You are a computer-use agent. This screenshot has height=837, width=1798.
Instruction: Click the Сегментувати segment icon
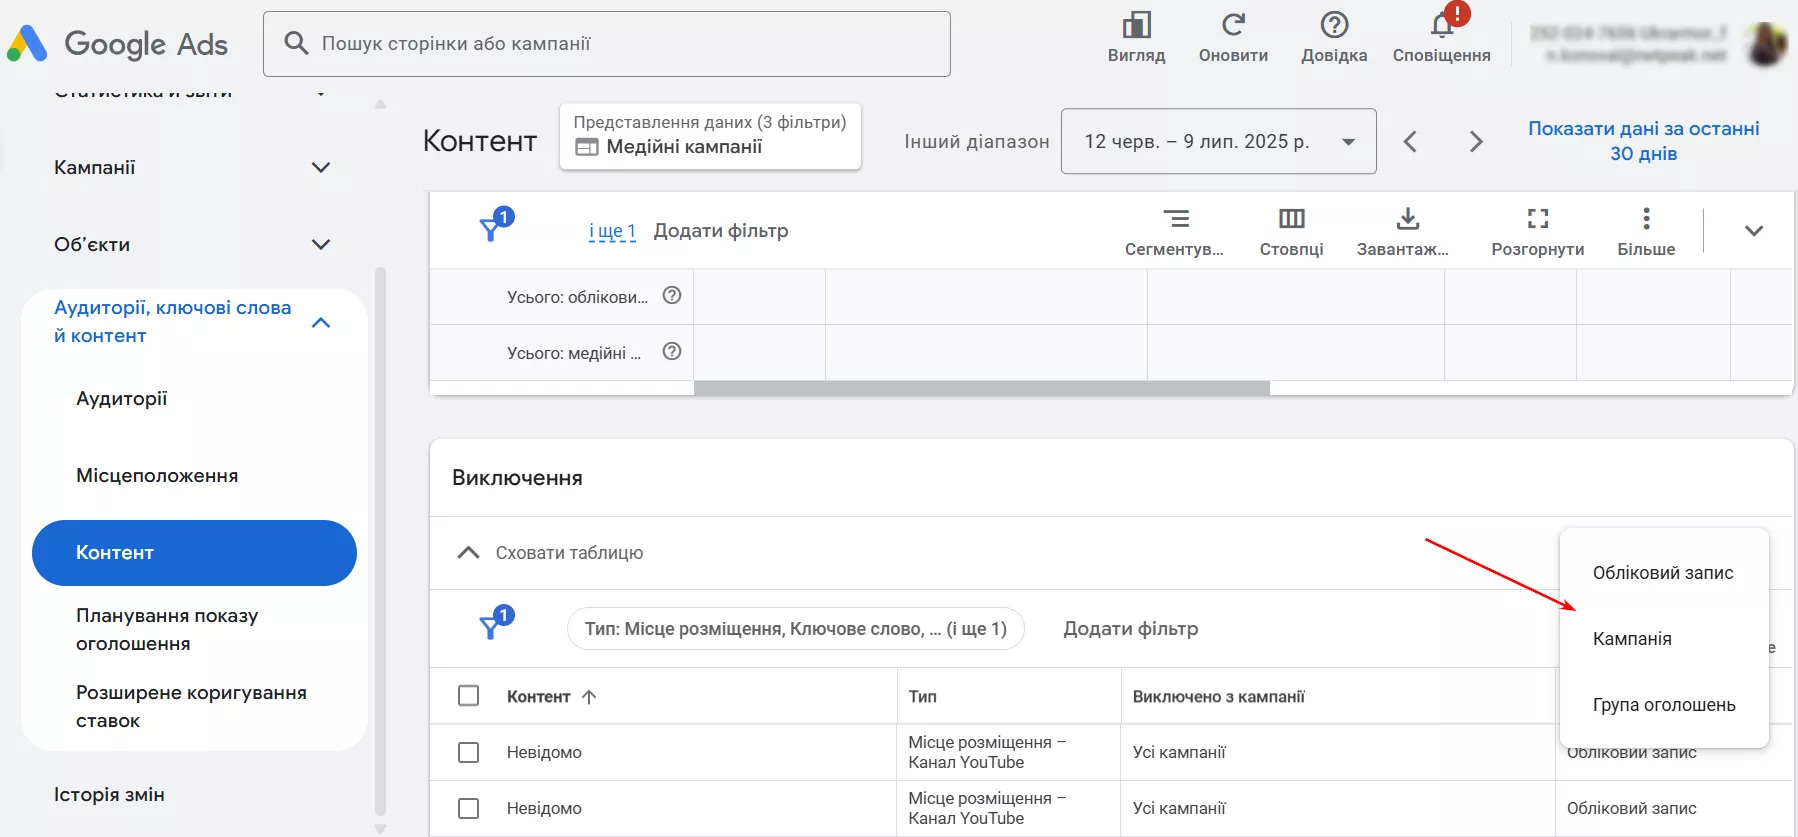point(1176,218)
